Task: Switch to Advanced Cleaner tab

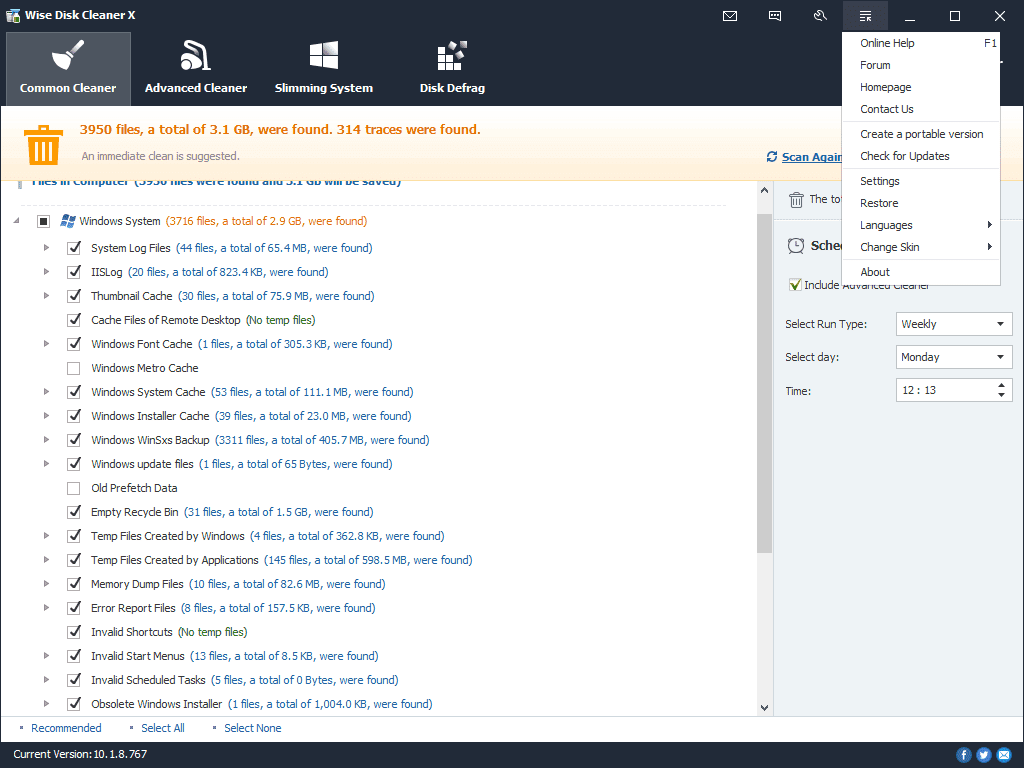Action: point(196,69)
